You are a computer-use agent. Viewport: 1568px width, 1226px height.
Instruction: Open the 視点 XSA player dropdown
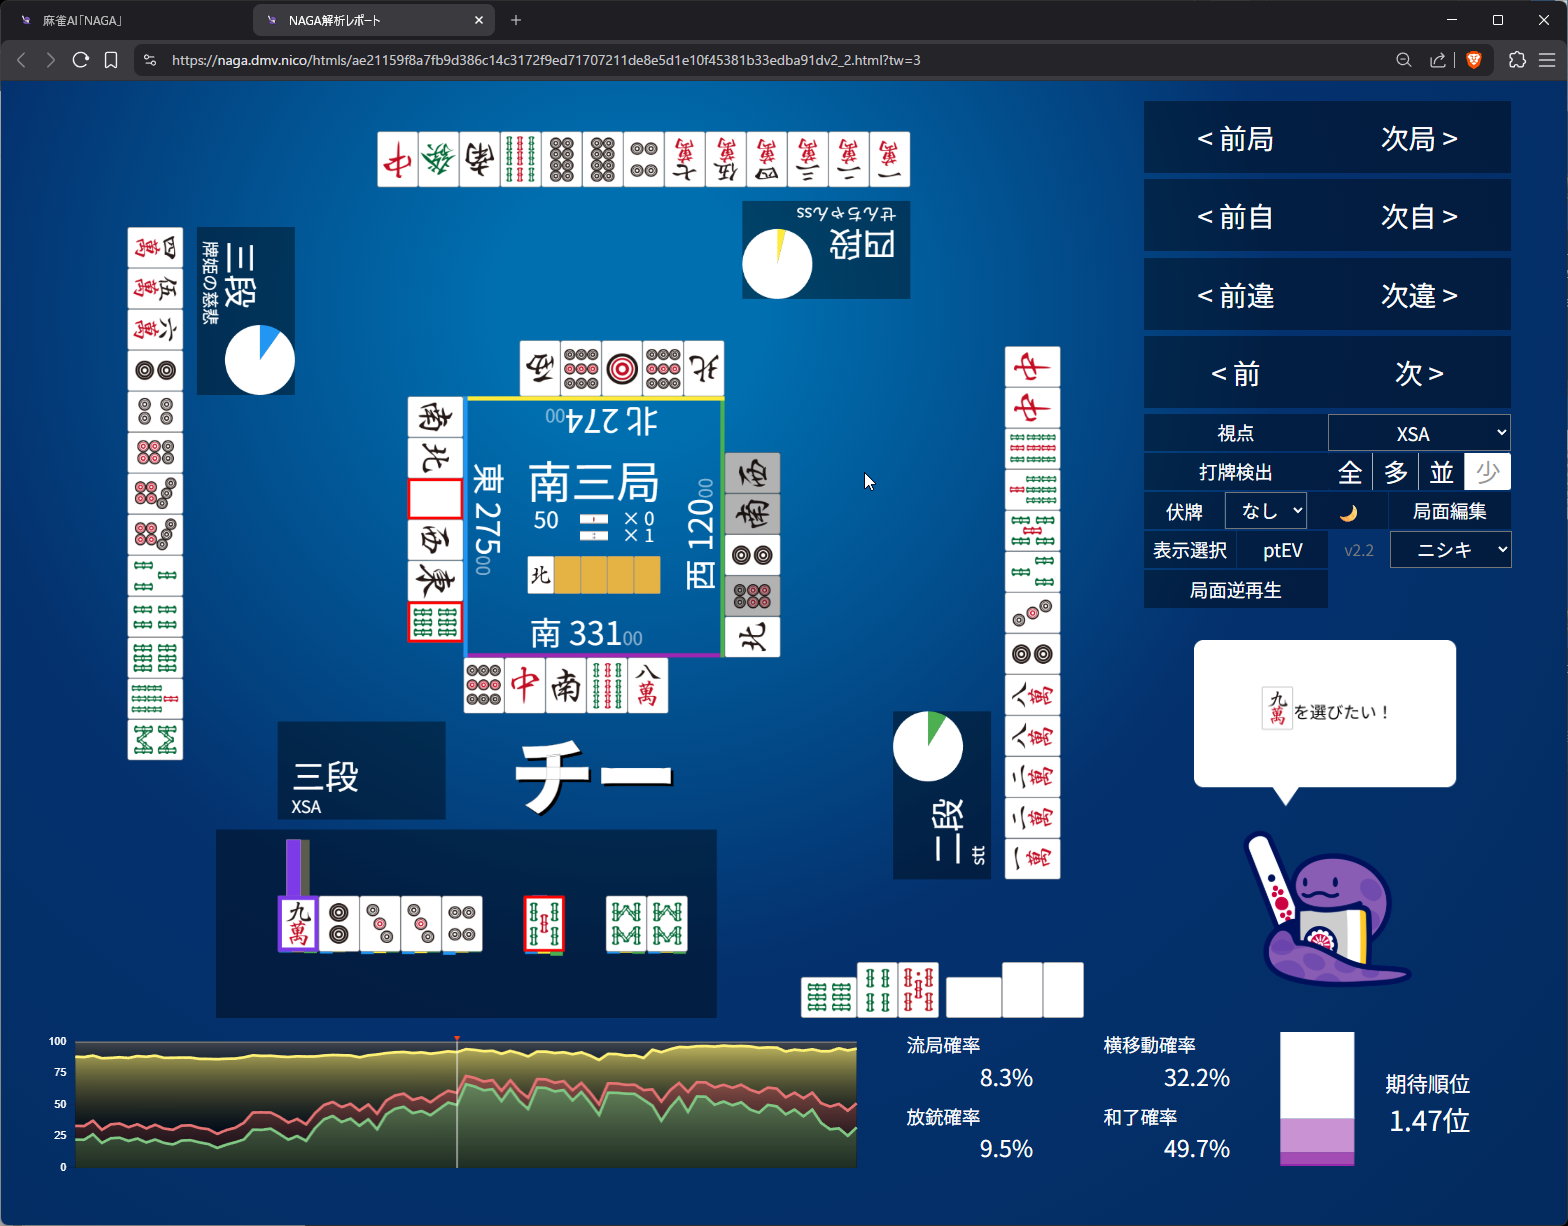1419,433
